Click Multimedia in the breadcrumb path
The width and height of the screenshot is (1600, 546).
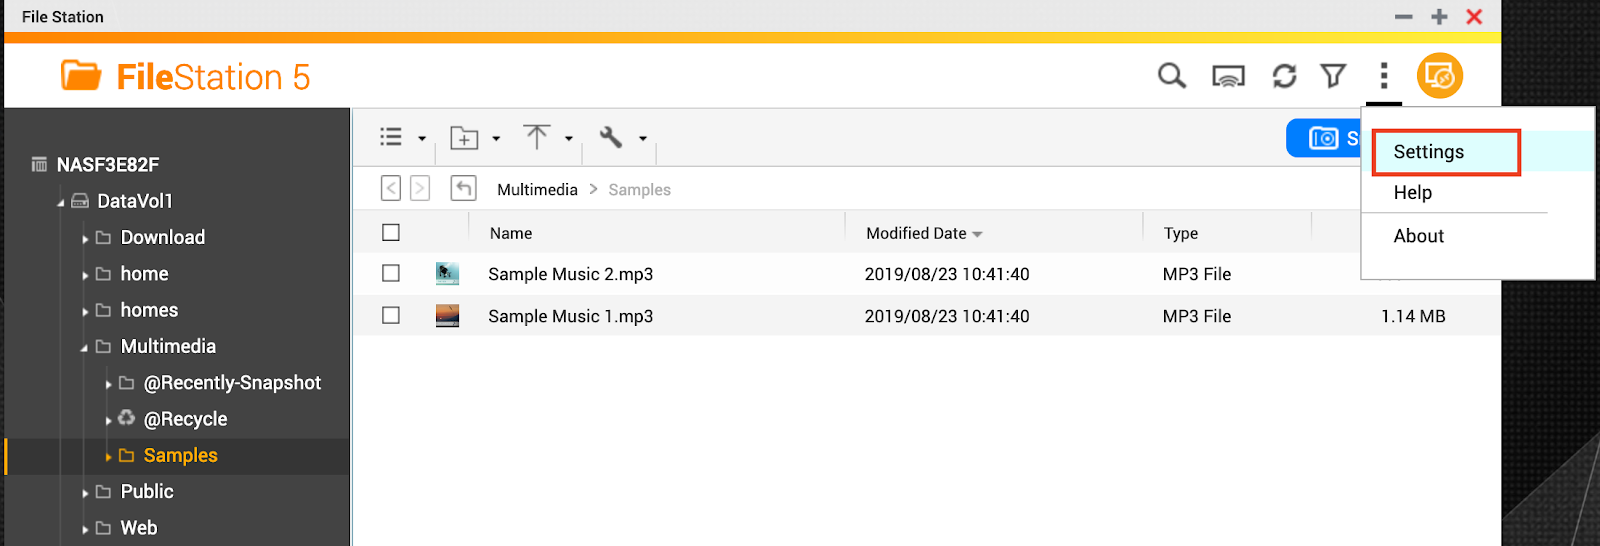coord(537,190)
